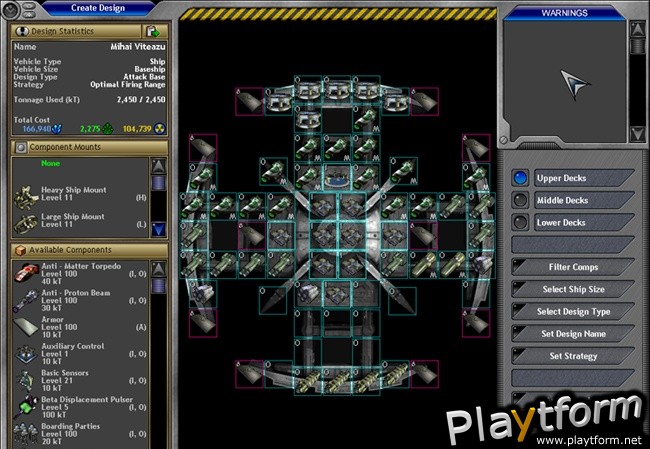
Task: Open Select Design Type
Action: (x=573, y=311)
